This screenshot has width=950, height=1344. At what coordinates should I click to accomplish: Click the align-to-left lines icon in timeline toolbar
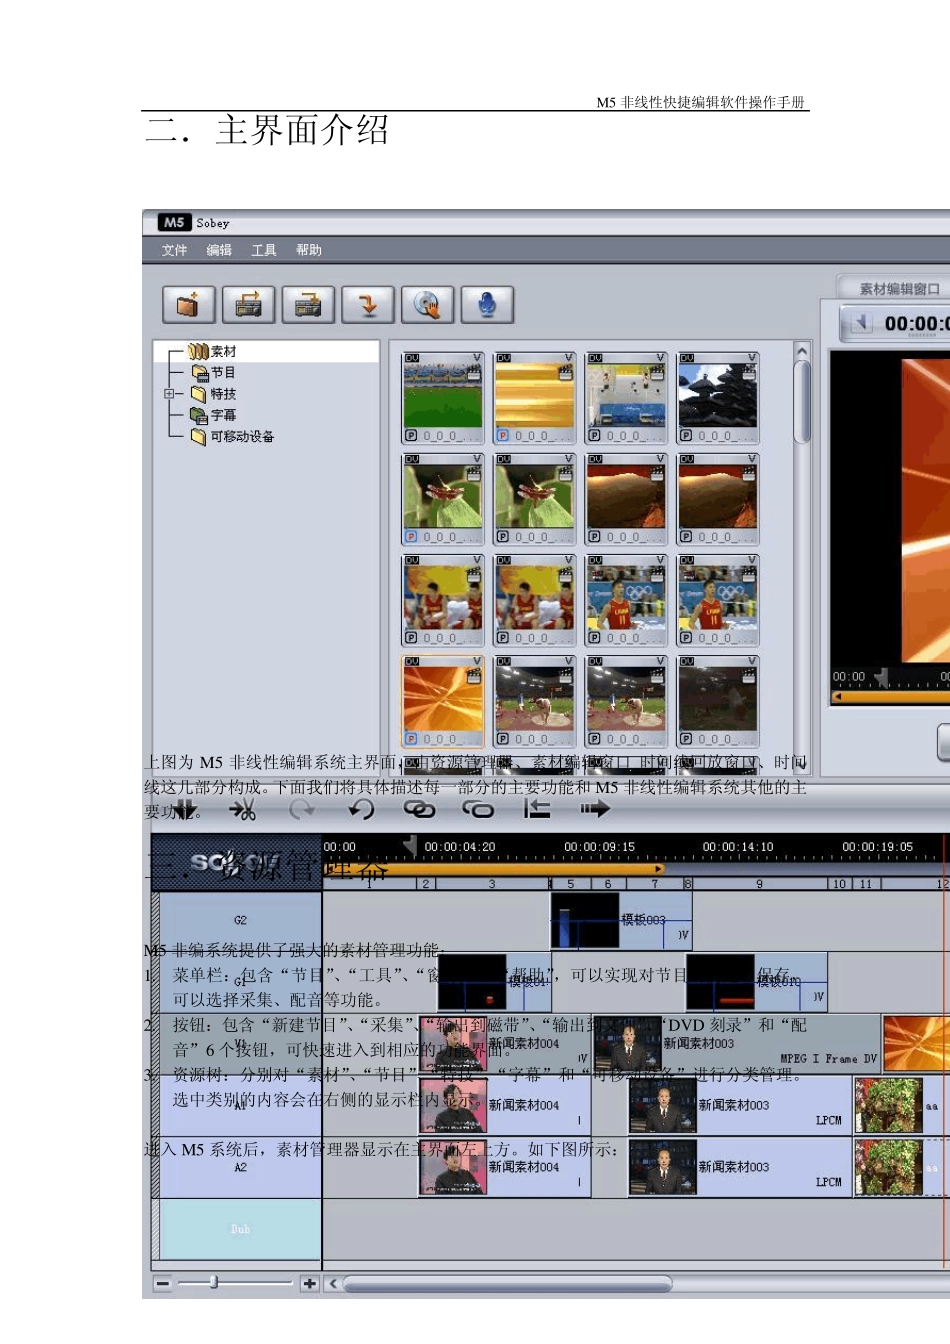[537, 809]
